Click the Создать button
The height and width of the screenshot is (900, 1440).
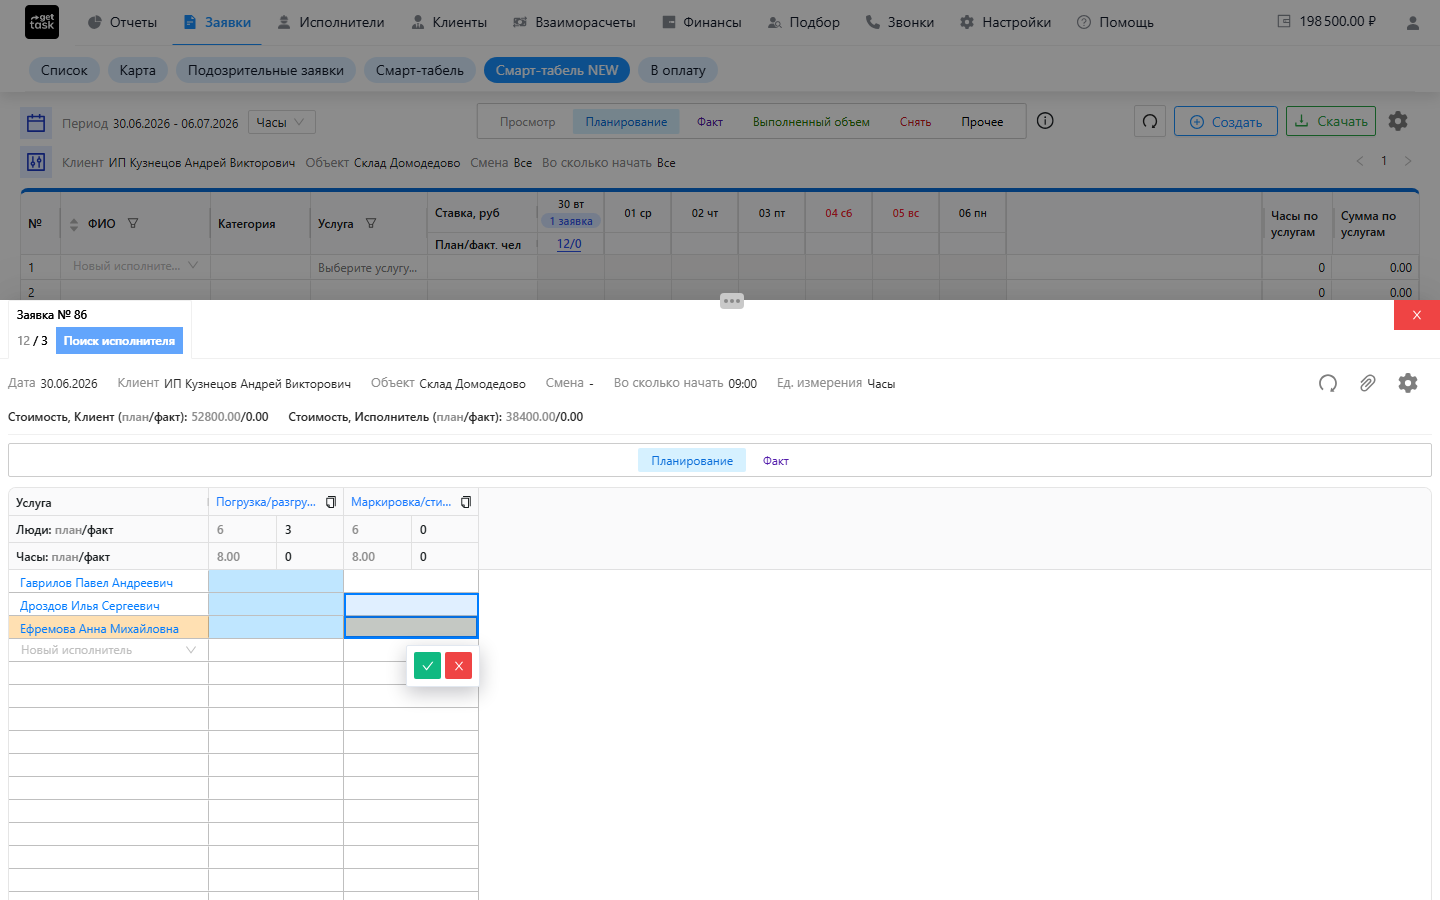tap(1226, 122)
